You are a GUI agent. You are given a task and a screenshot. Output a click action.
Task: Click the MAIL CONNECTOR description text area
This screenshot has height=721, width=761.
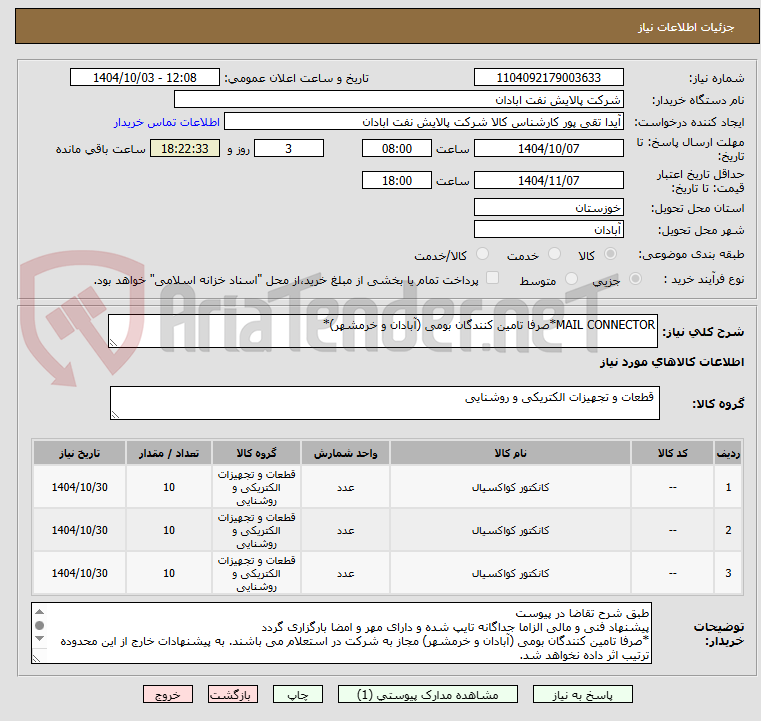pyautogui.click(x=382, y=331)
